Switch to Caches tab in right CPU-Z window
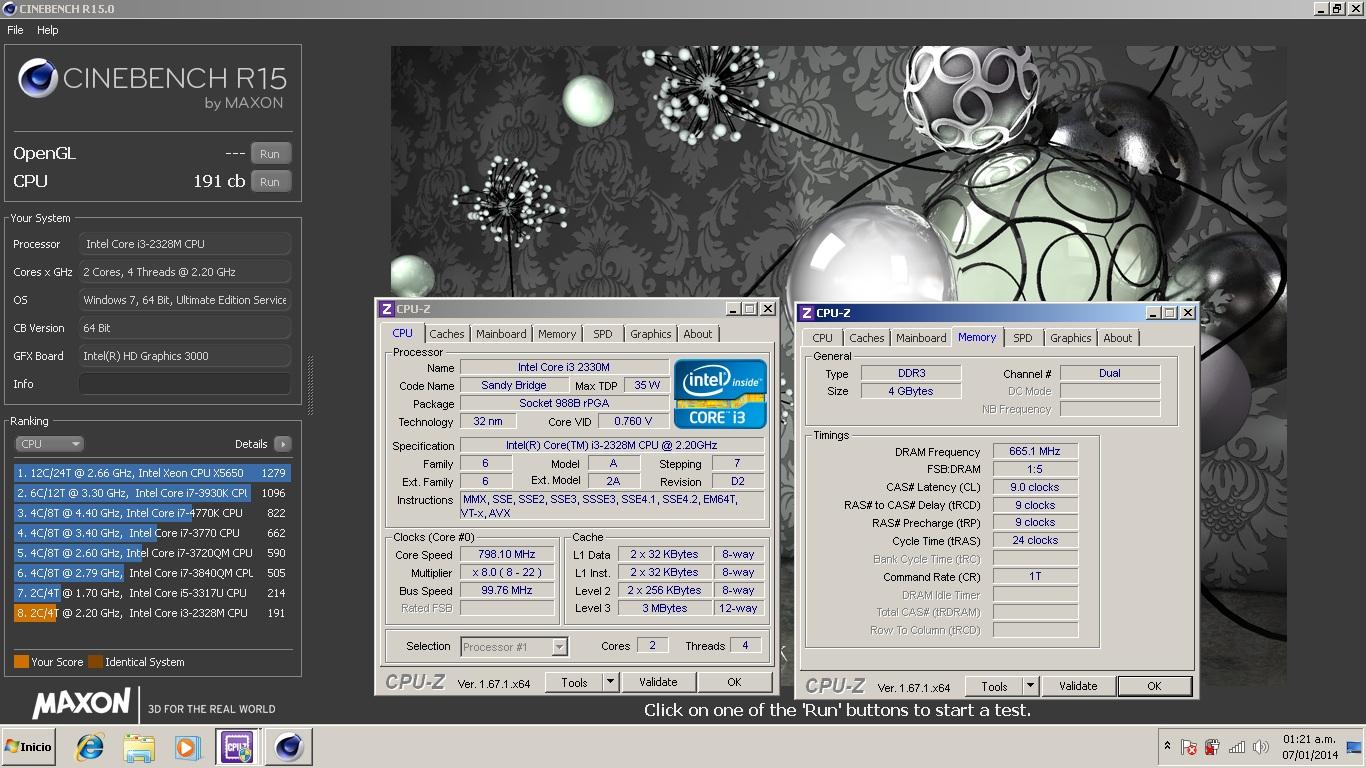 (x=867, y=338)
